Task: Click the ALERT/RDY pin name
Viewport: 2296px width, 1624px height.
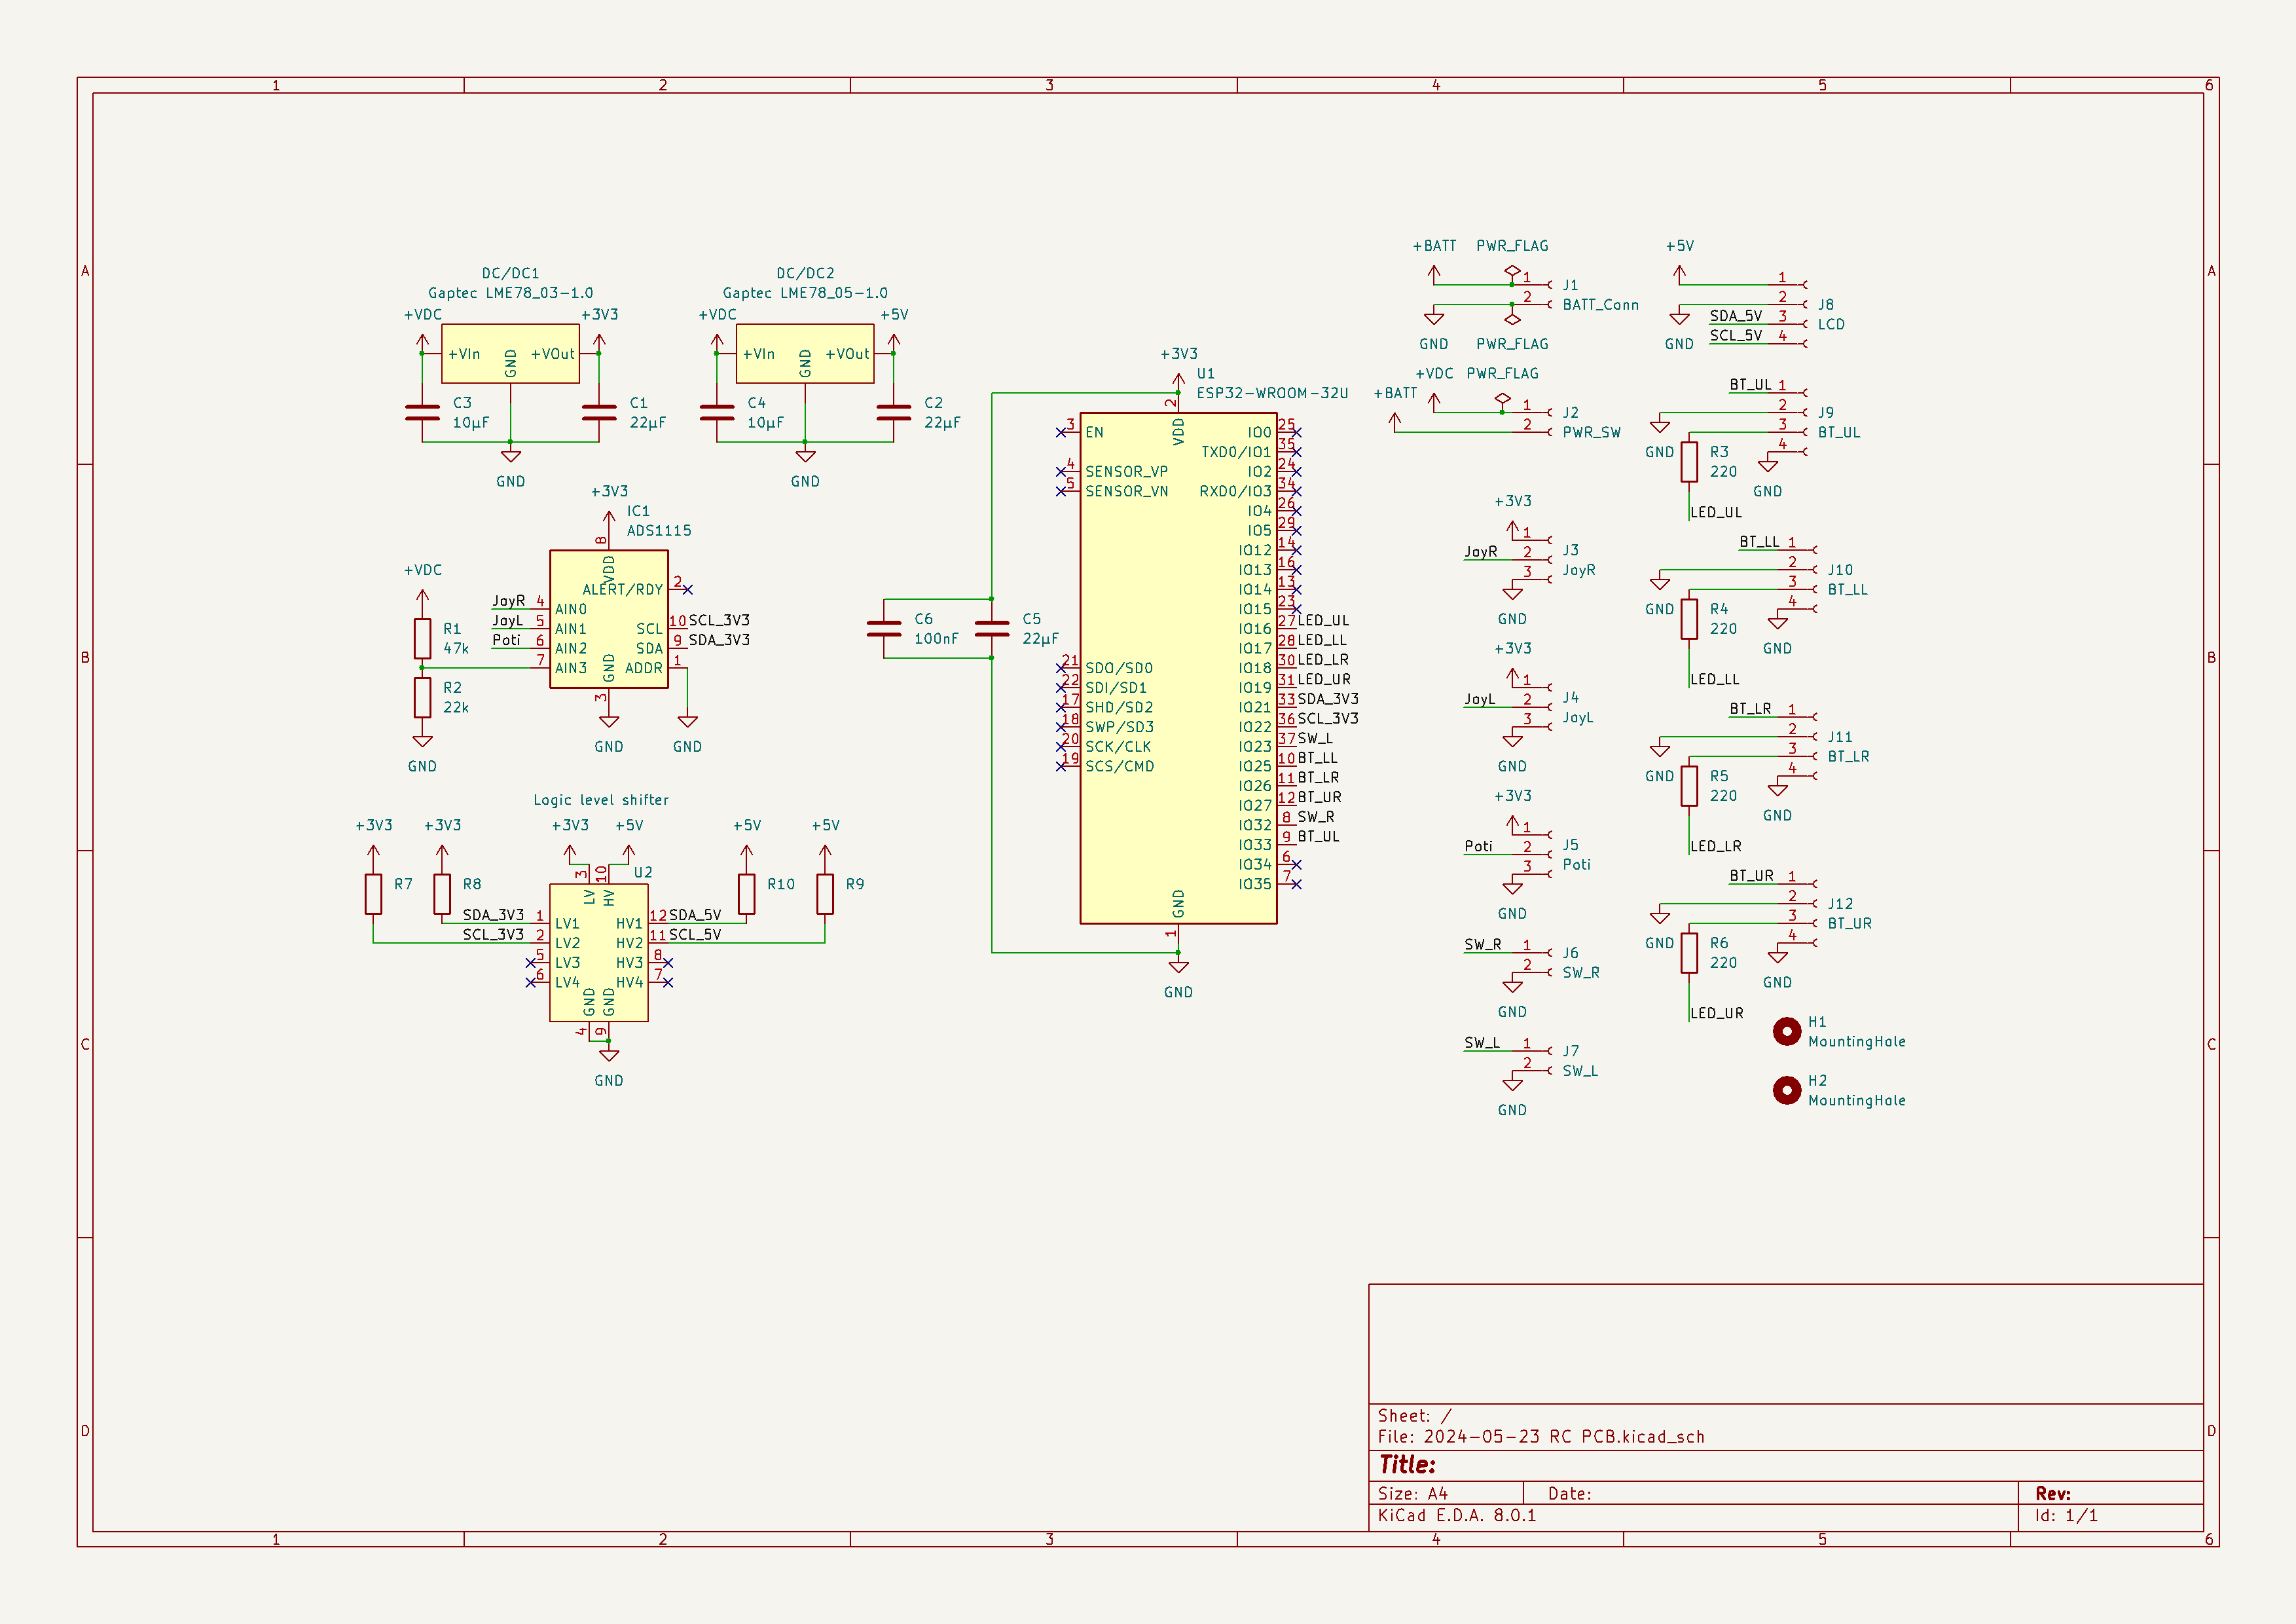Action: [622, 589]
